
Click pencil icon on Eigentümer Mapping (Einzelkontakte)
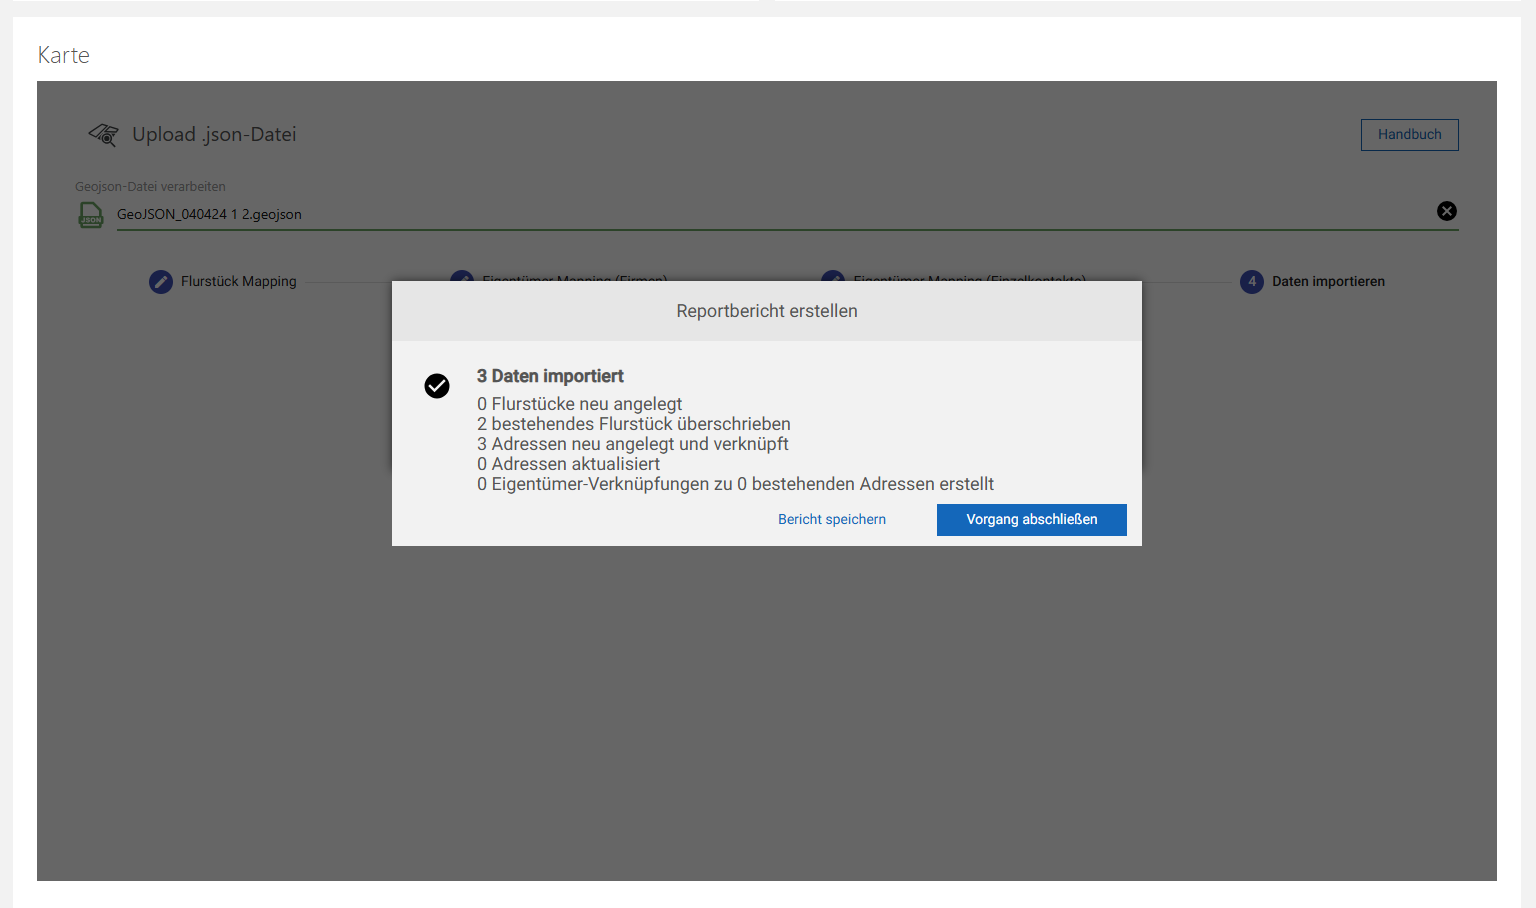click(x=833, y=281)
